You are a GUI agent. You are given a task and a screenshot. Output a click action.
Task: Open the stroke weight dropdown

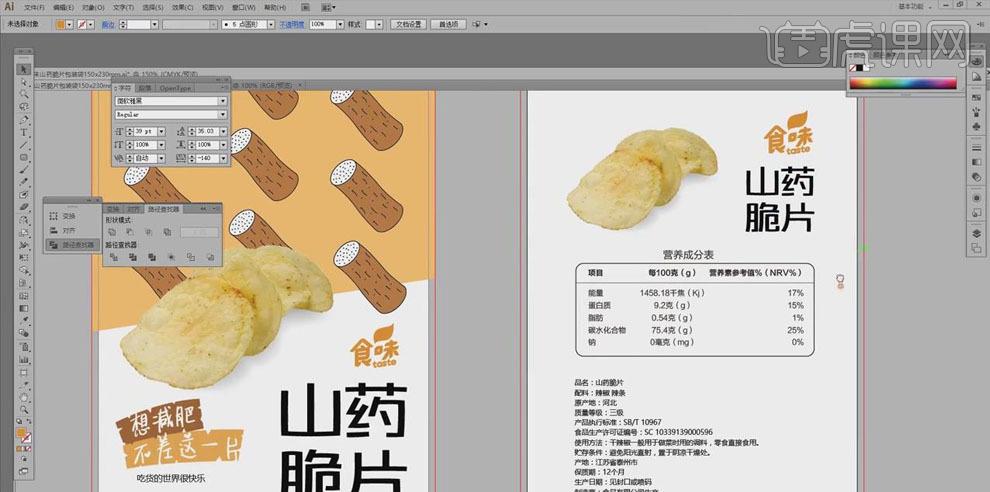(154, 24)
